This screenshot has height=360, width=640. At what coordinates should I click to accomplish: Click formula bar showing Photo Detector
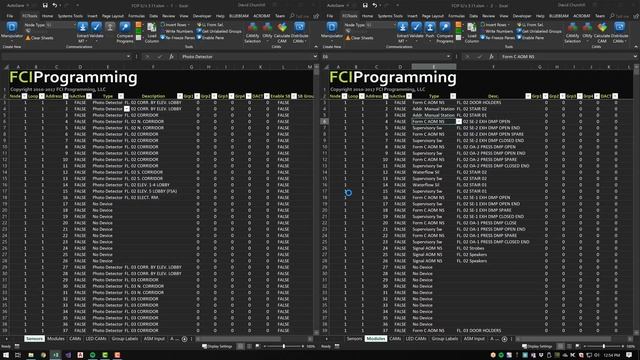[x=246, y=56]
